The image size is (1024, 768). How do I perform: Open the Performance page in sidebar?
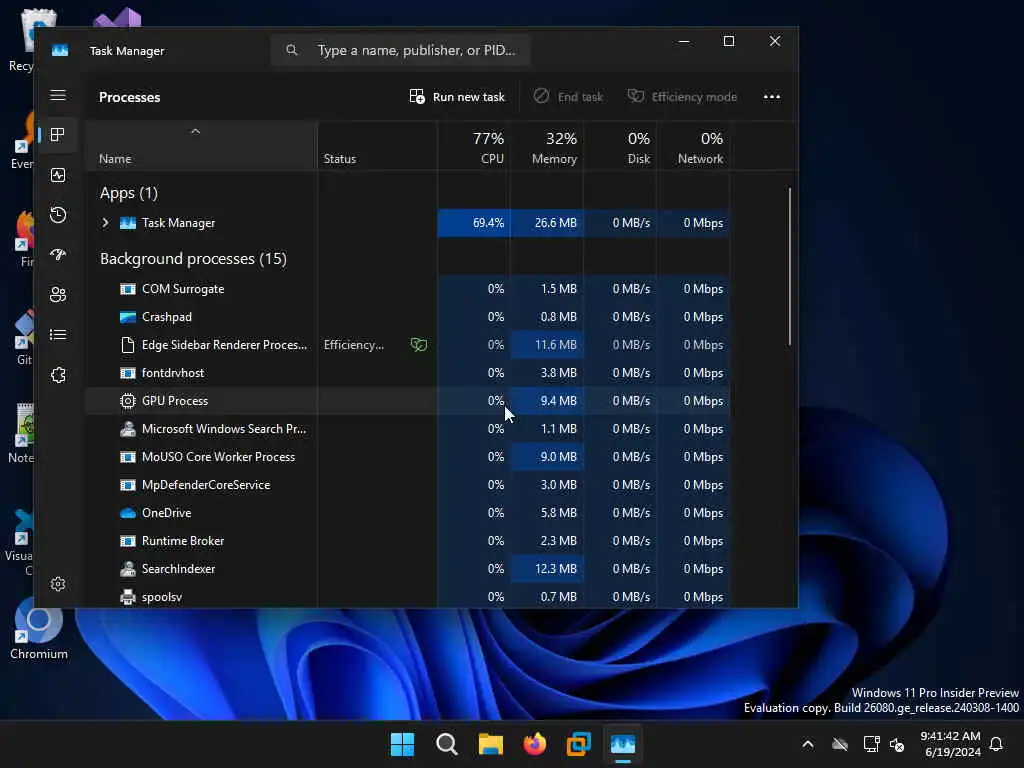57,175
